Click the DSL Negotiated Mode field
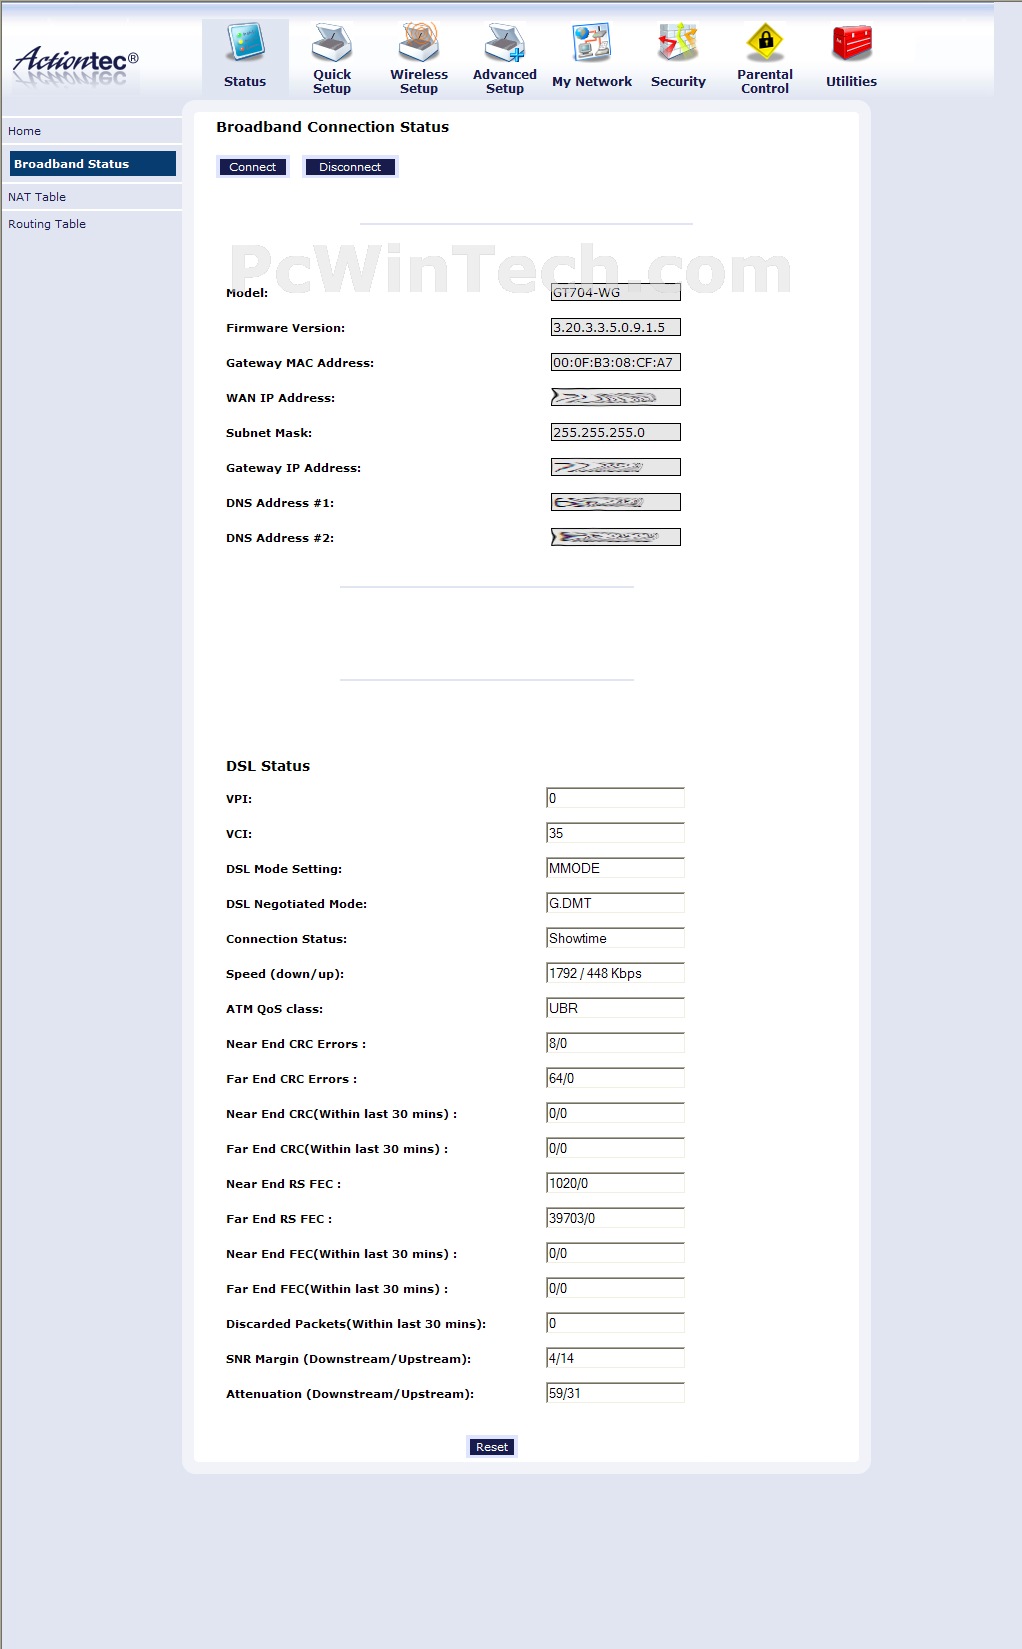This screenshot has height=1649, width=1022. coord(615,903)
